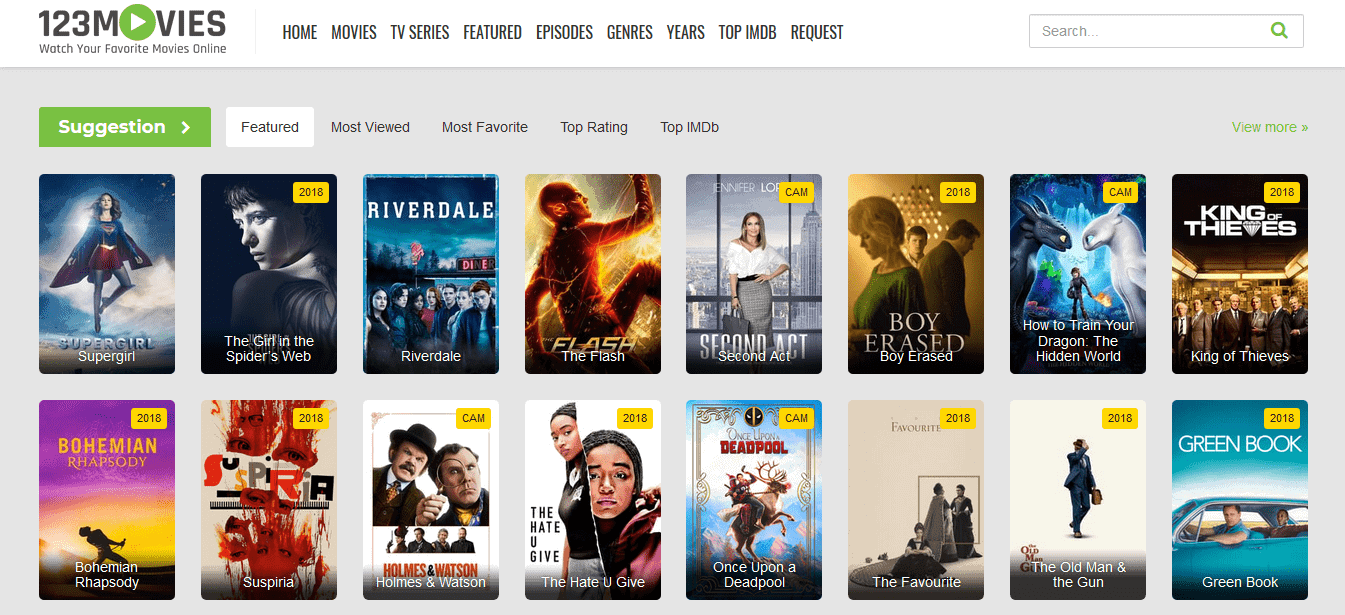Click the green Suggestion button
The width and height of the screenshot is (1345, 615).
click(125, 127)
